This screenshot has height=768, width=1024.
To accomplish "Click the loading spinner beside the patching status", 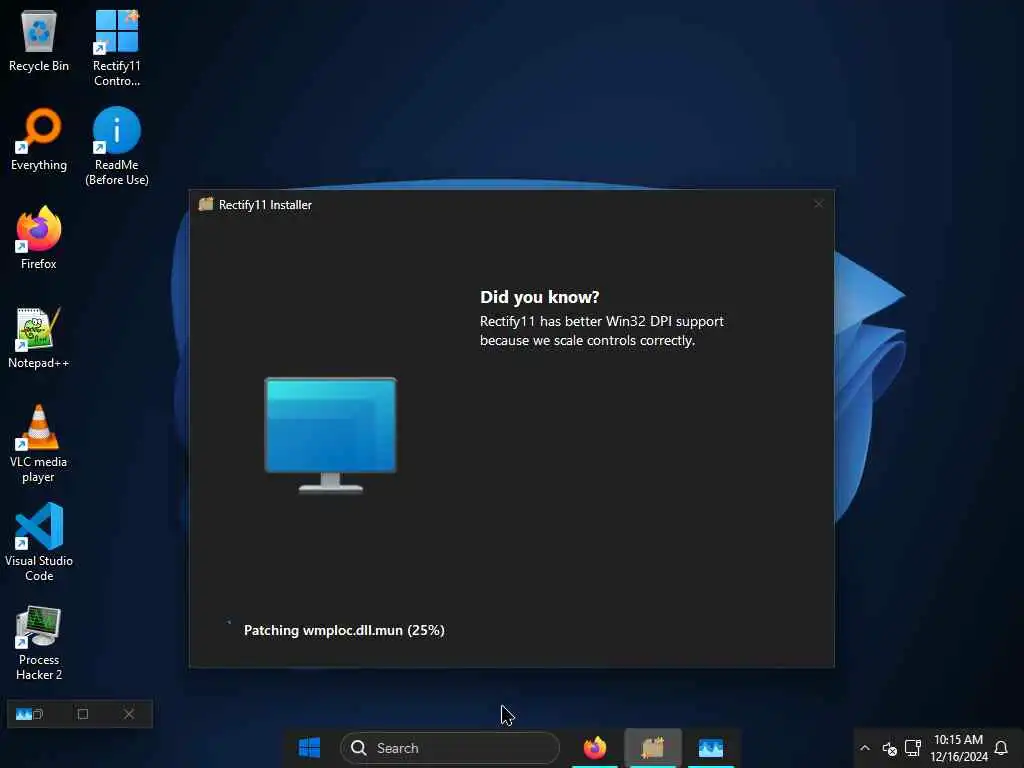I will click(x=229, y=622).
